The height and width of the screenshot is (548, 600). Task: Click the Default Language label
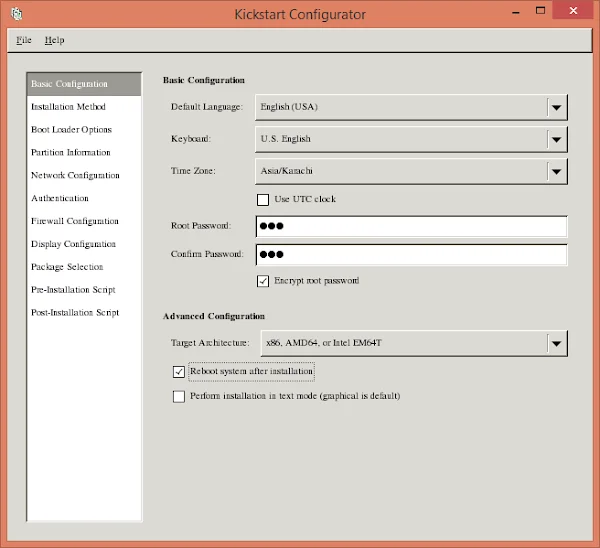point(207,107)
